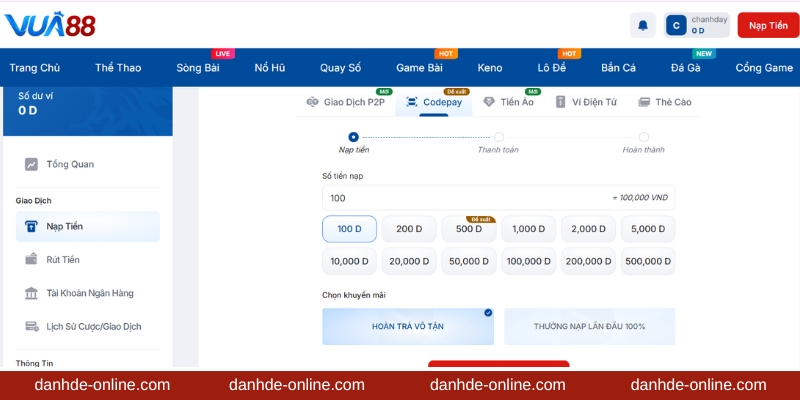
Task: Choose the 500 D recommended amount
Action: pos(468,229)
